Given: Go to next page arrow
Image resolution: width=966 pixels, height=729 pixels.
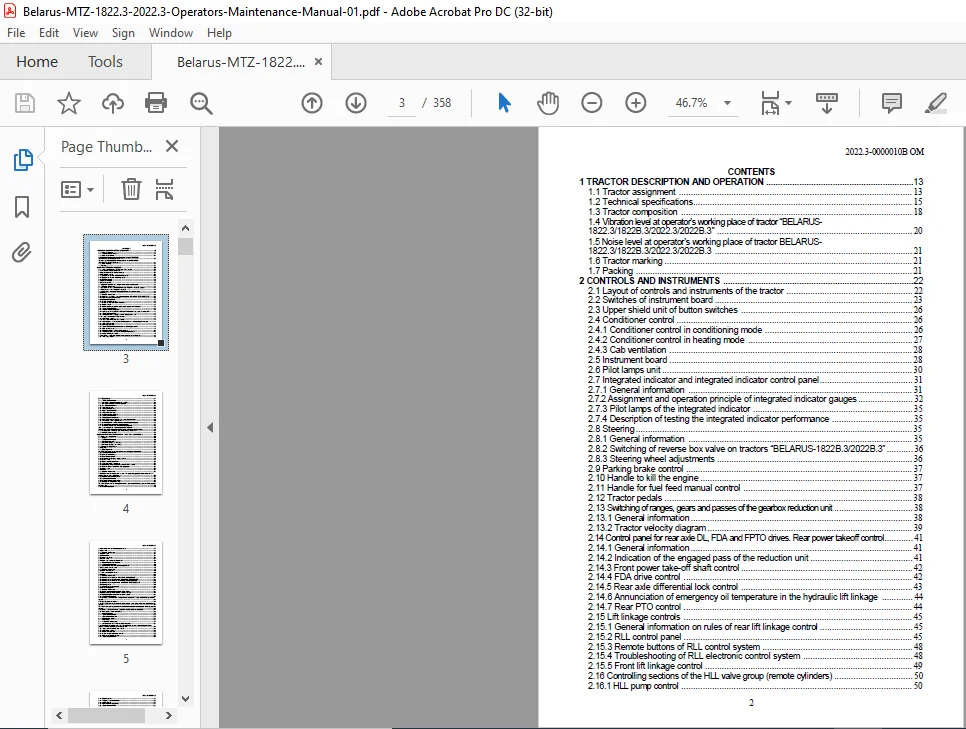Looking at the screenshot, I should coord(355,103).
